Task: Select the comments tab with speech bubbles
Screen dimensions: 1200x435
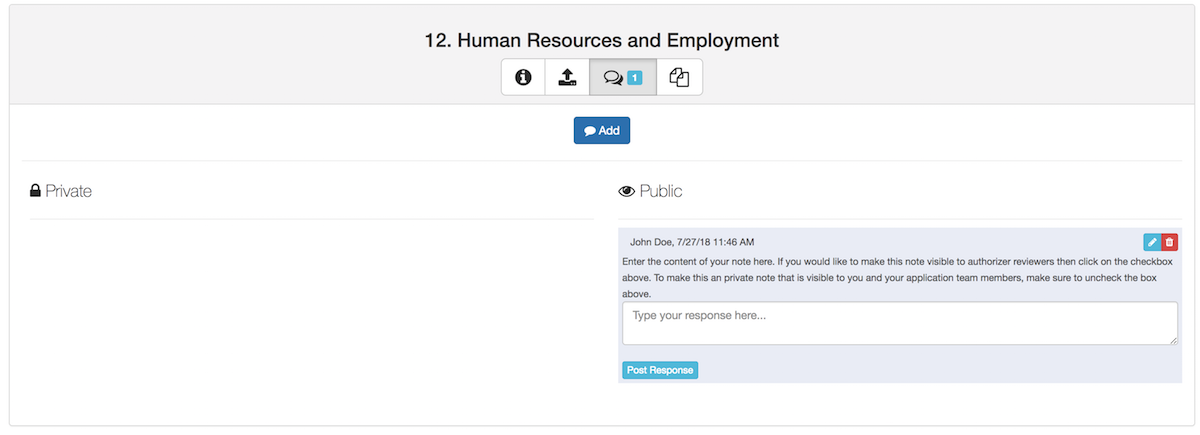Action: pyautogui.click(x=623, y=77)
